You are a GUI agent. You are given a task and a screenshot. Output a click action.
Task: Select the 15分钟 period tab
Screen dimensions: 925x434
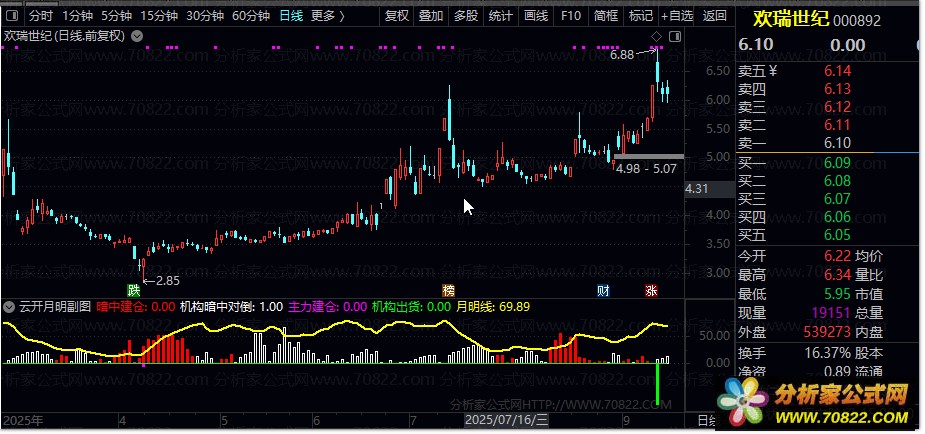point(159,15)
